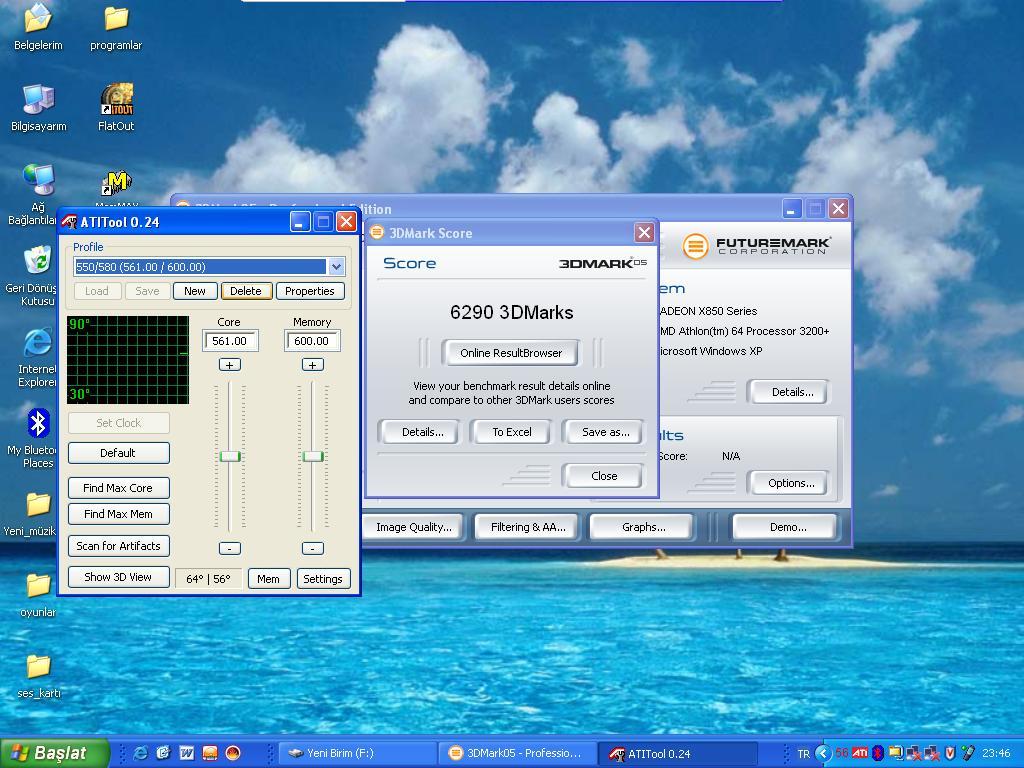Click the ATI tray icon in system tray
1024x768 pixels.
(x=860, y=753)
